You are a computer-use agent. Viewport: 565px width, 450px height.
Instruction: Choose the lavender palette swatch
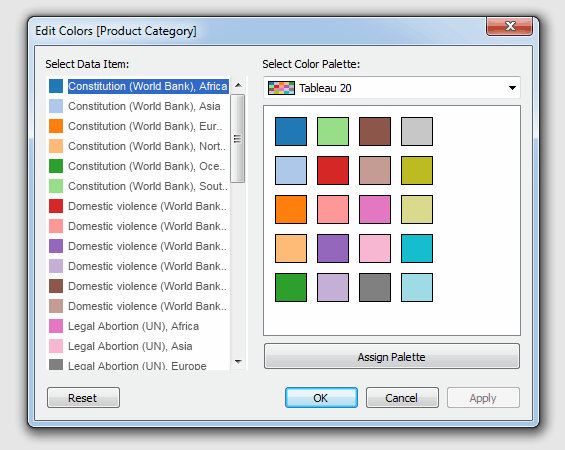coord(333,288)
